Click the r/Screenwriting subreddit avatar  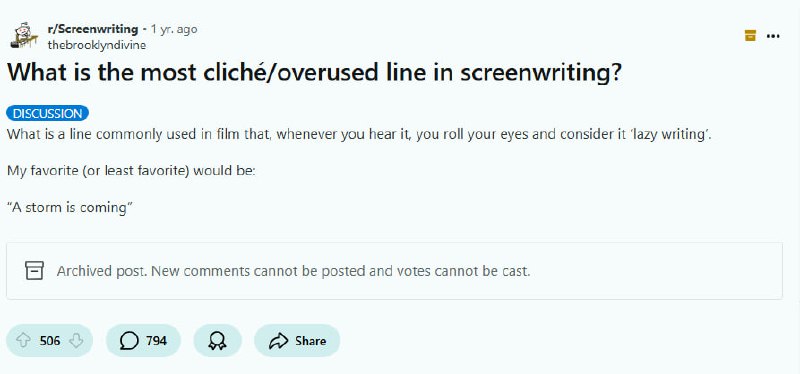coord(23,36)
